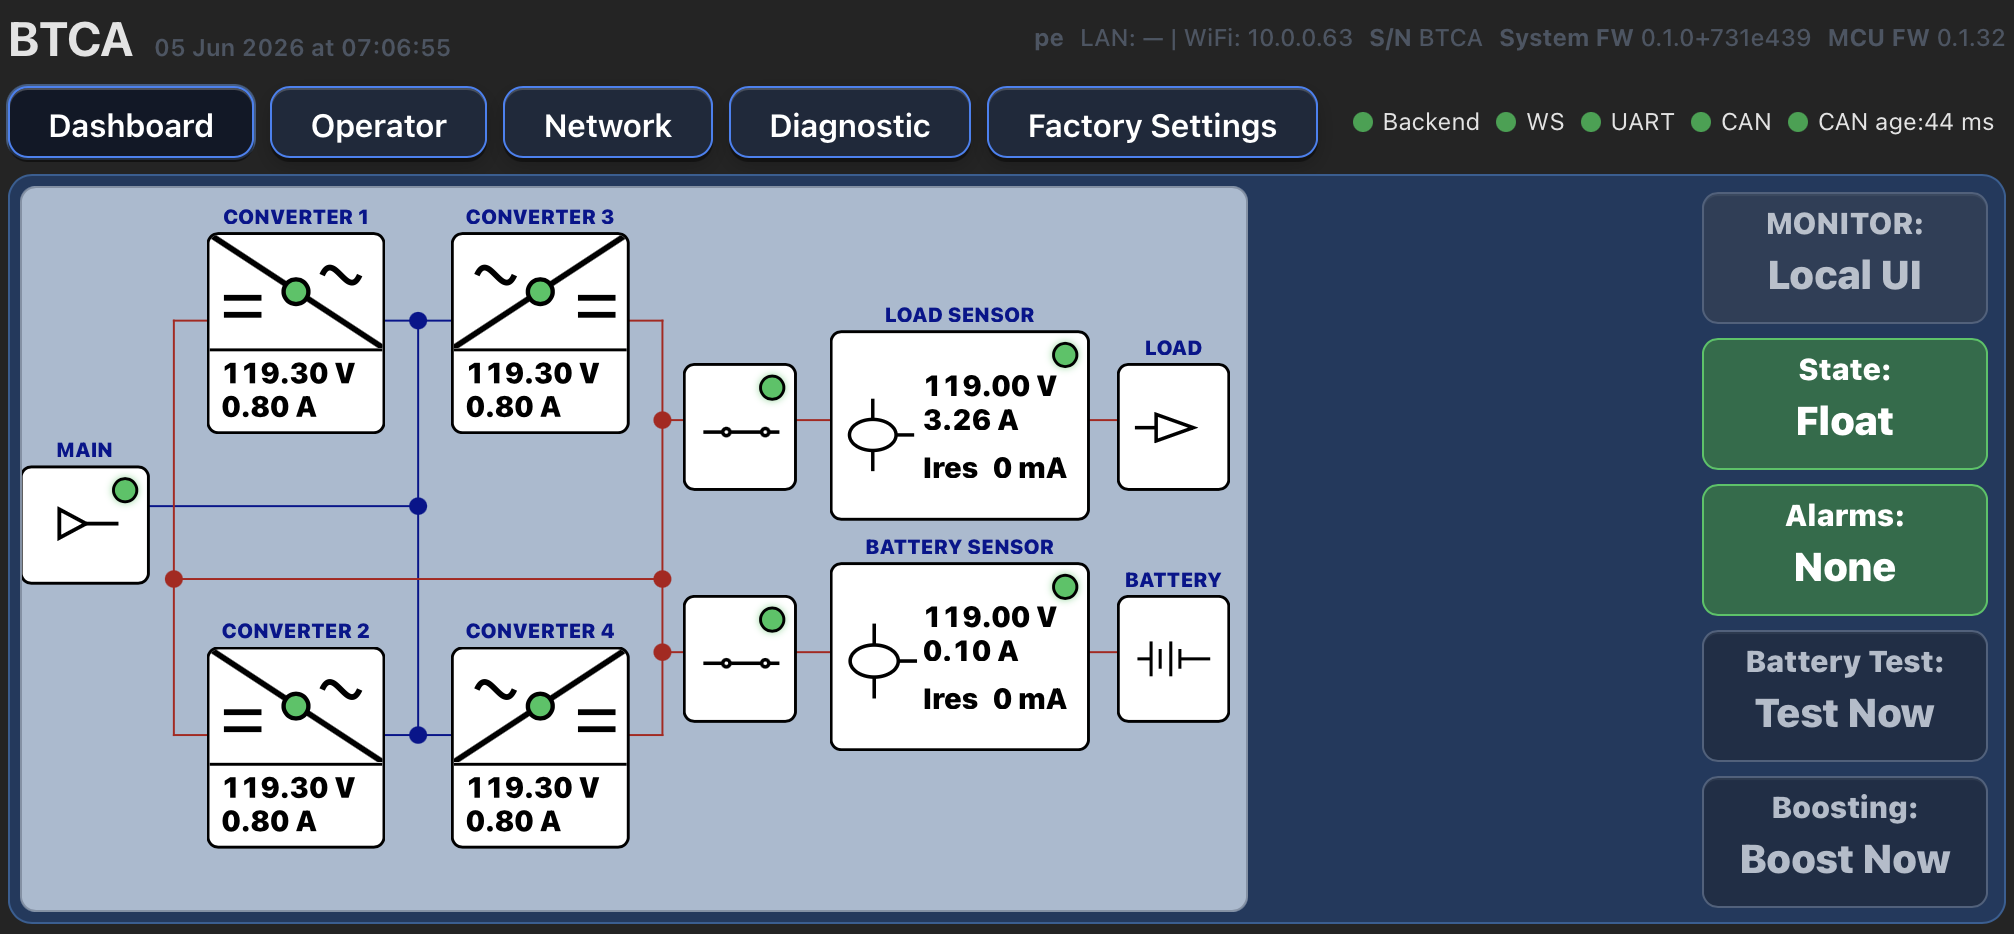Click the State Float status button
Screen dimensions: 2014x934
point(1844,403)
